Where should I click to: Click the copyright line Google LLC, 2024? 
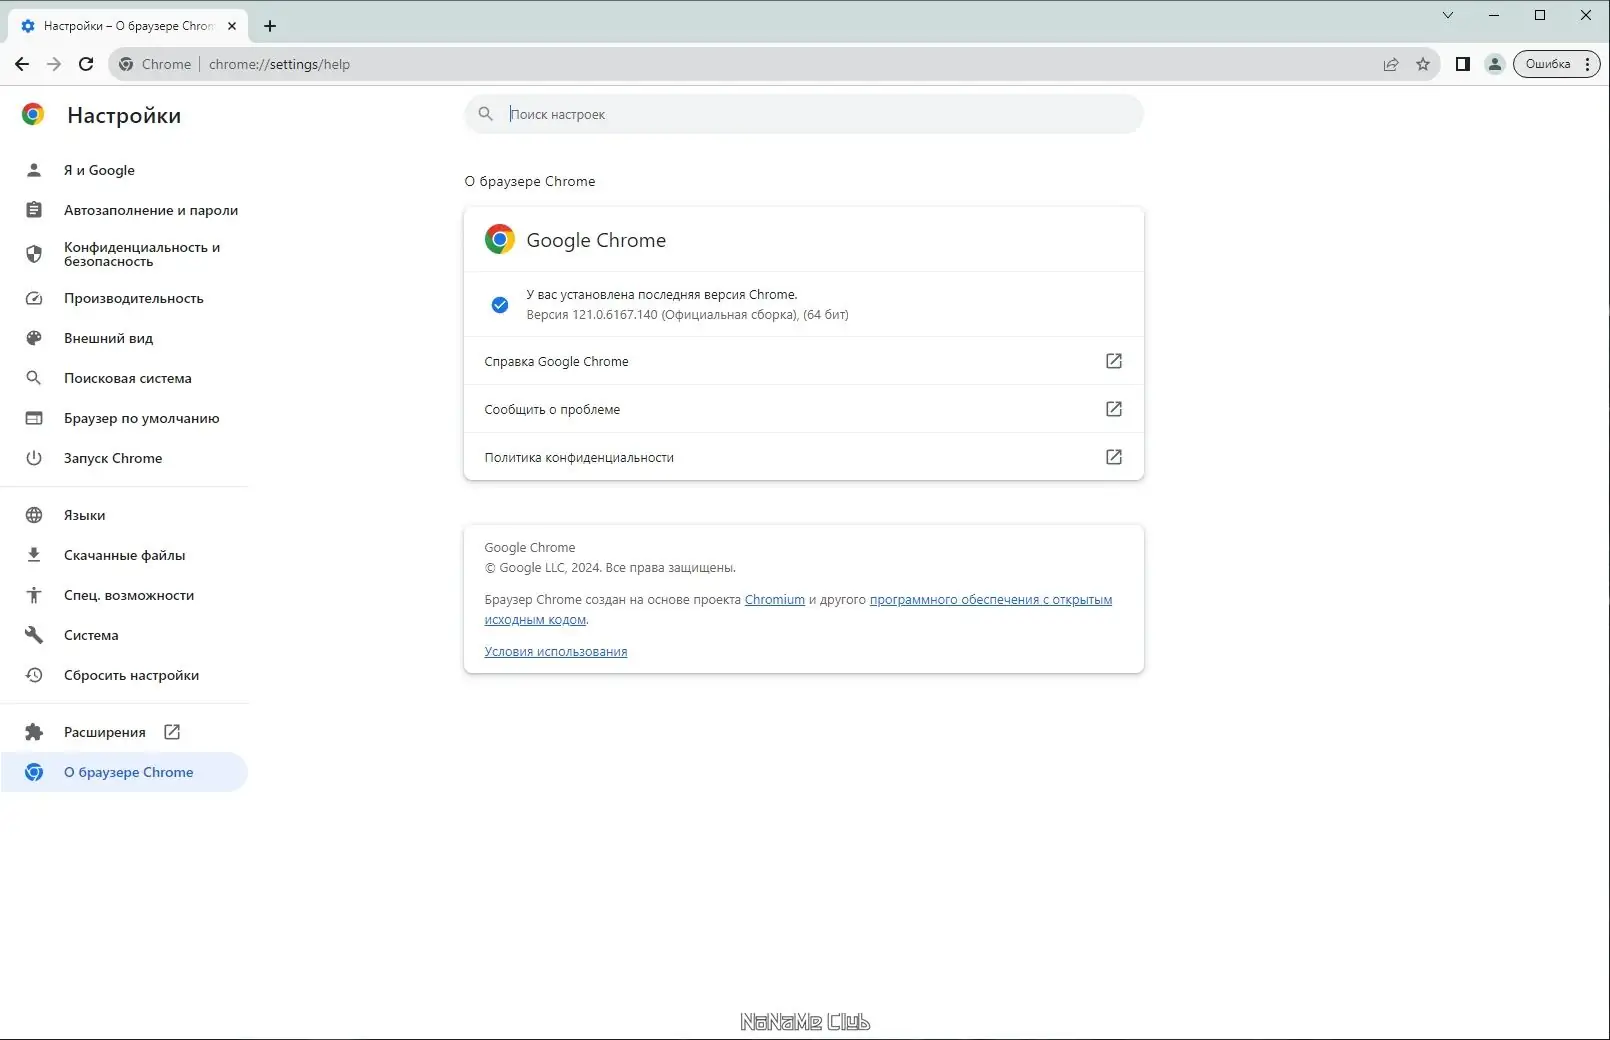(x=610, y=568)
